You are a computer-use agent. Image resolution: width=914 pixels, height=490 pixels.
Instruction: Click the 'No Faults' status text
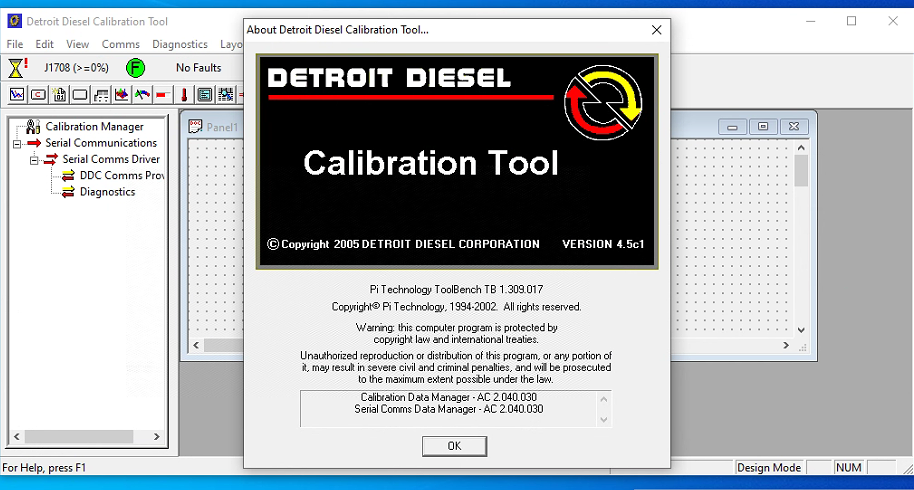pyautogui.click(x=199, y=68)
